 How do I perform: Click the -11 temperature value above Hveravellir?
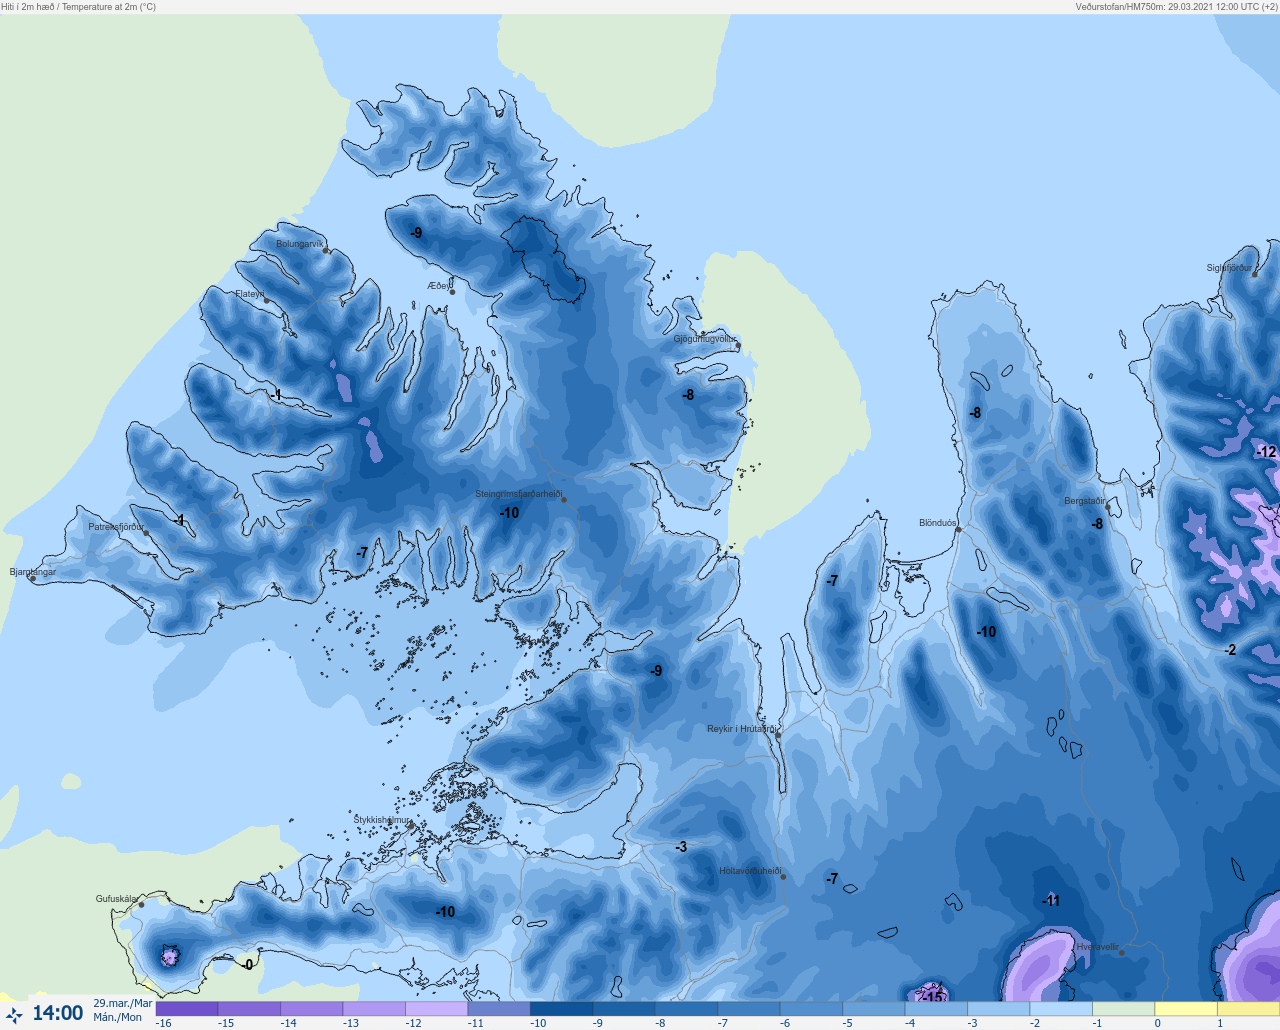pyautogui.click(x=1050, y=901)
